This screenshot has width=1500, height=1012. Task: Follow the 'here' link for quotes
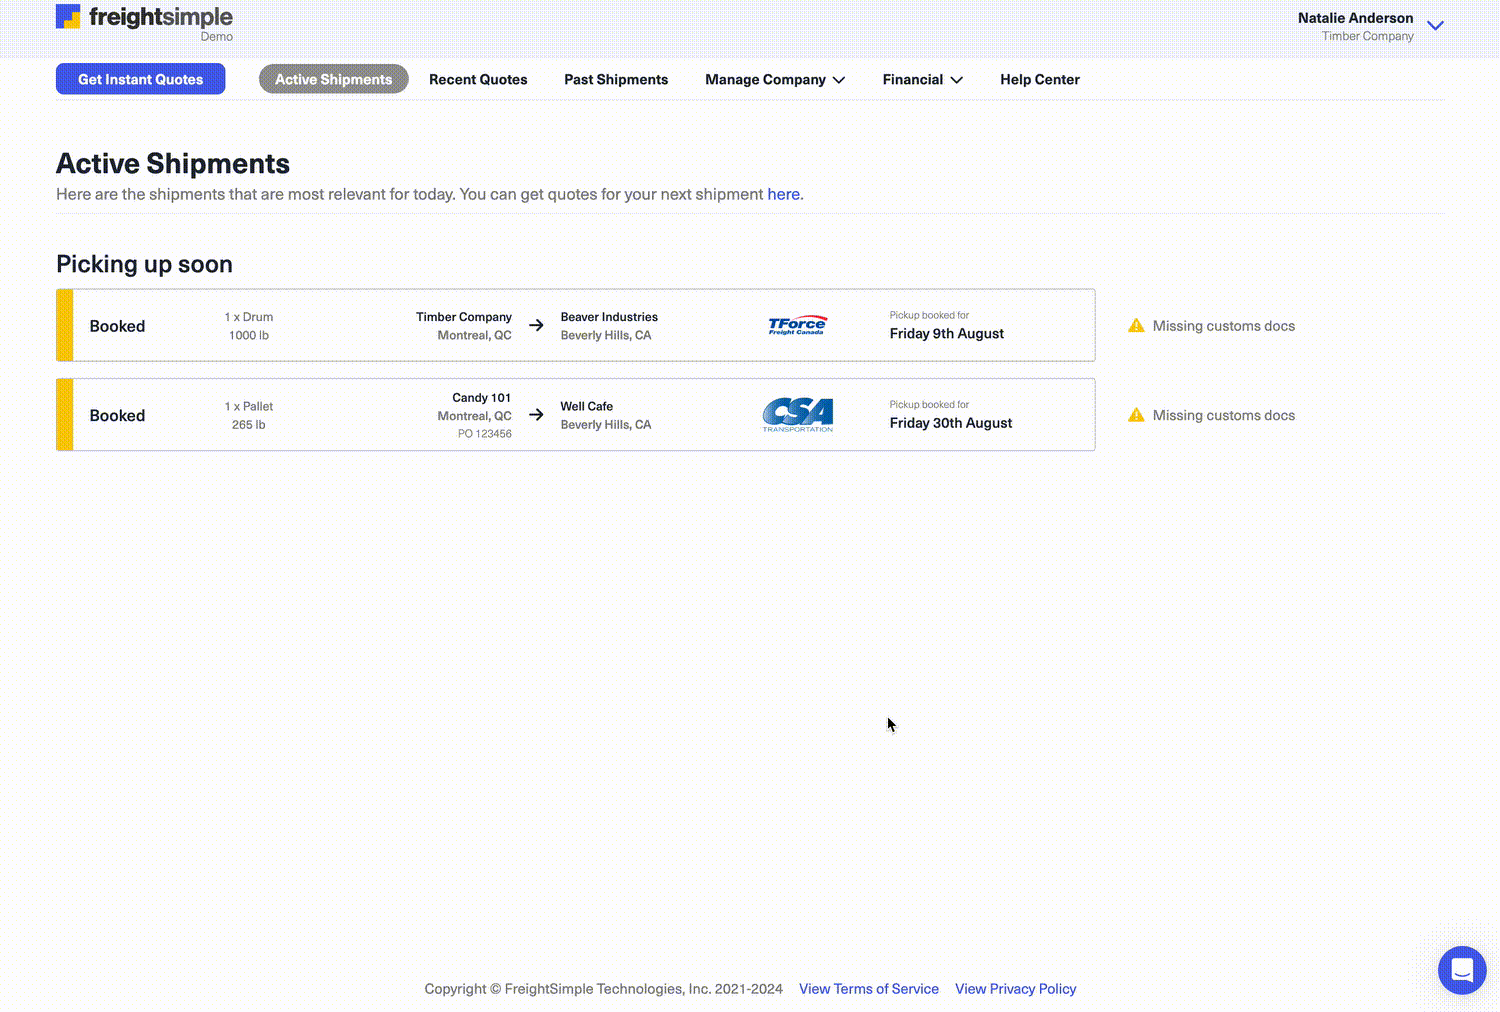click(783, 194)
